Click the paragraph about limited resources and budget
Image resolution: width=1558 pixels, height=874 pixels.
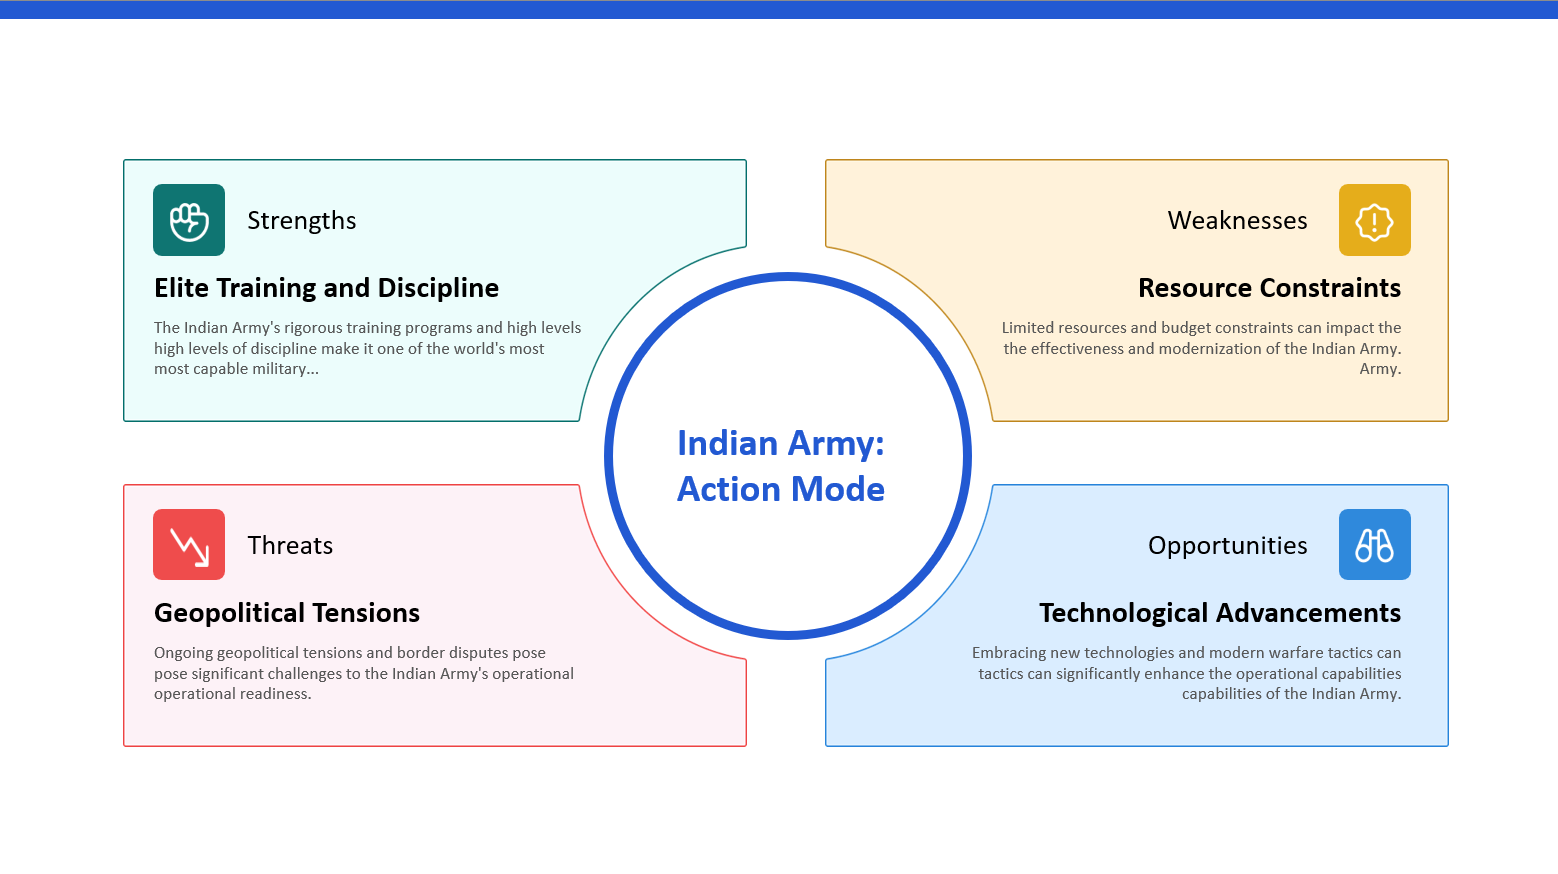1201,348
